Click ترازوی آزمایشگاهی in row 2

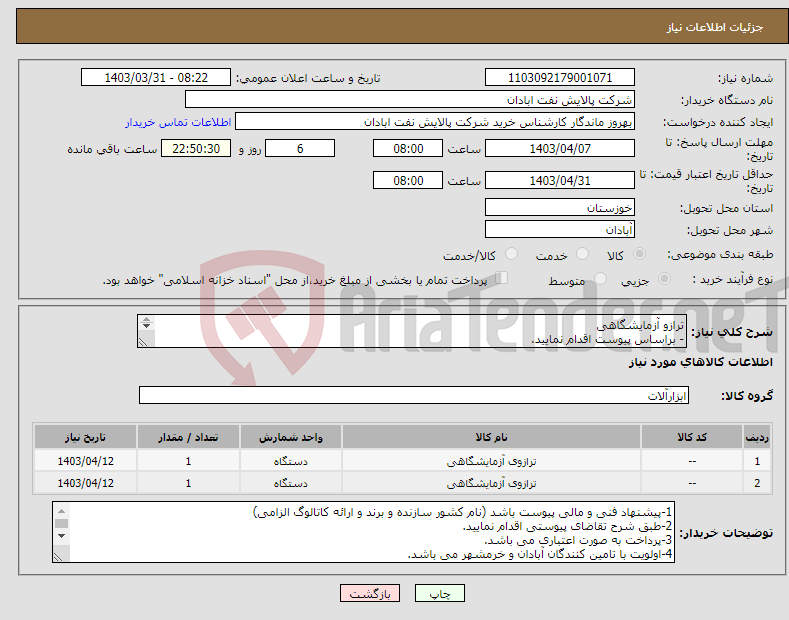click(491, 483)
